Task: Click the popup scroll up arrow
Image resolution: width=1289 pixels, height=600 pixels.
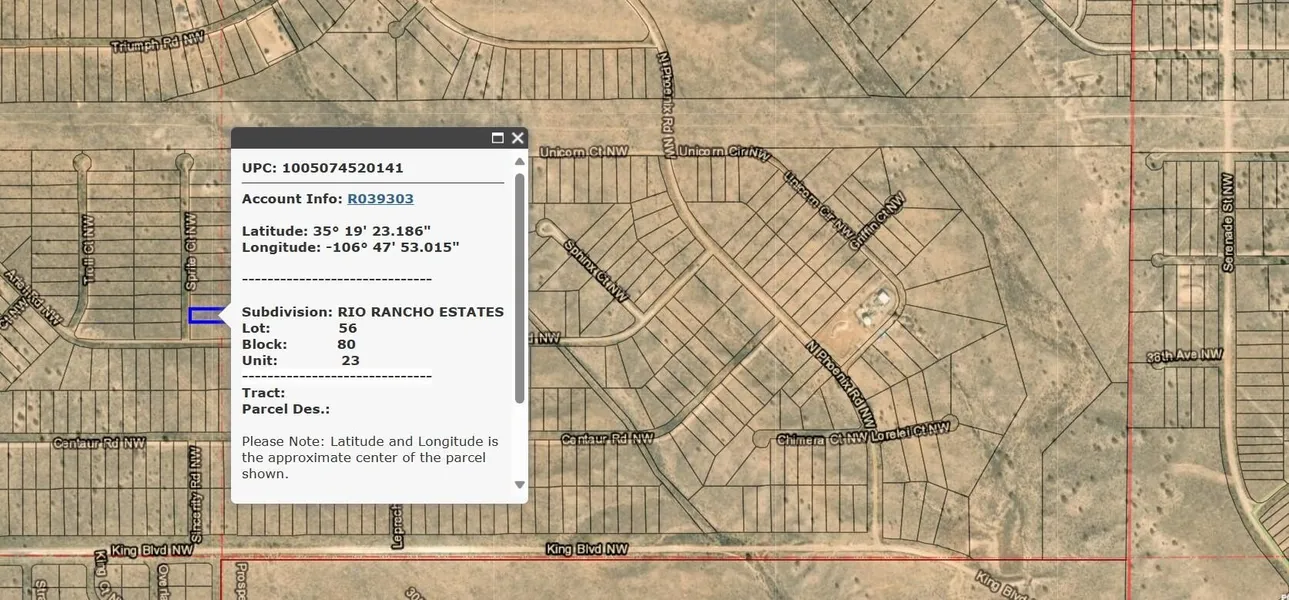Action: pos(519,161)
